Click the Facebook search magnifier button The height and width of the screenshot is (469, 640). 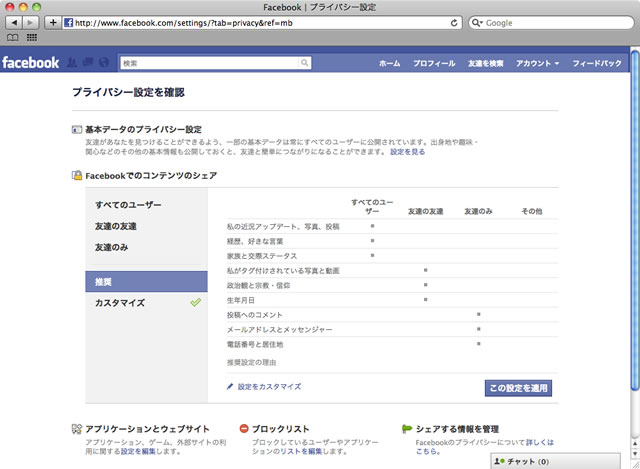pos(304,63)
